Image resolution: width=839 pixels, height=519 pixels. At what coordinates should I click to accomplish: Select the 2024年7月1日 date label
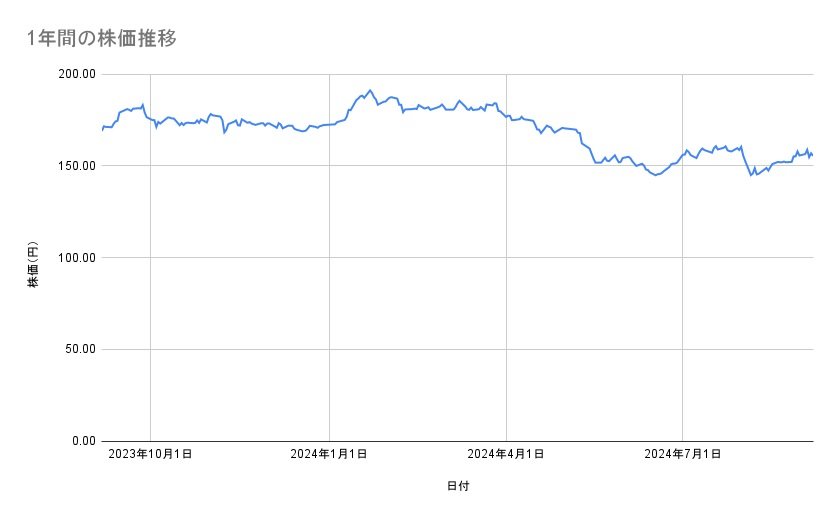point(683,455)
